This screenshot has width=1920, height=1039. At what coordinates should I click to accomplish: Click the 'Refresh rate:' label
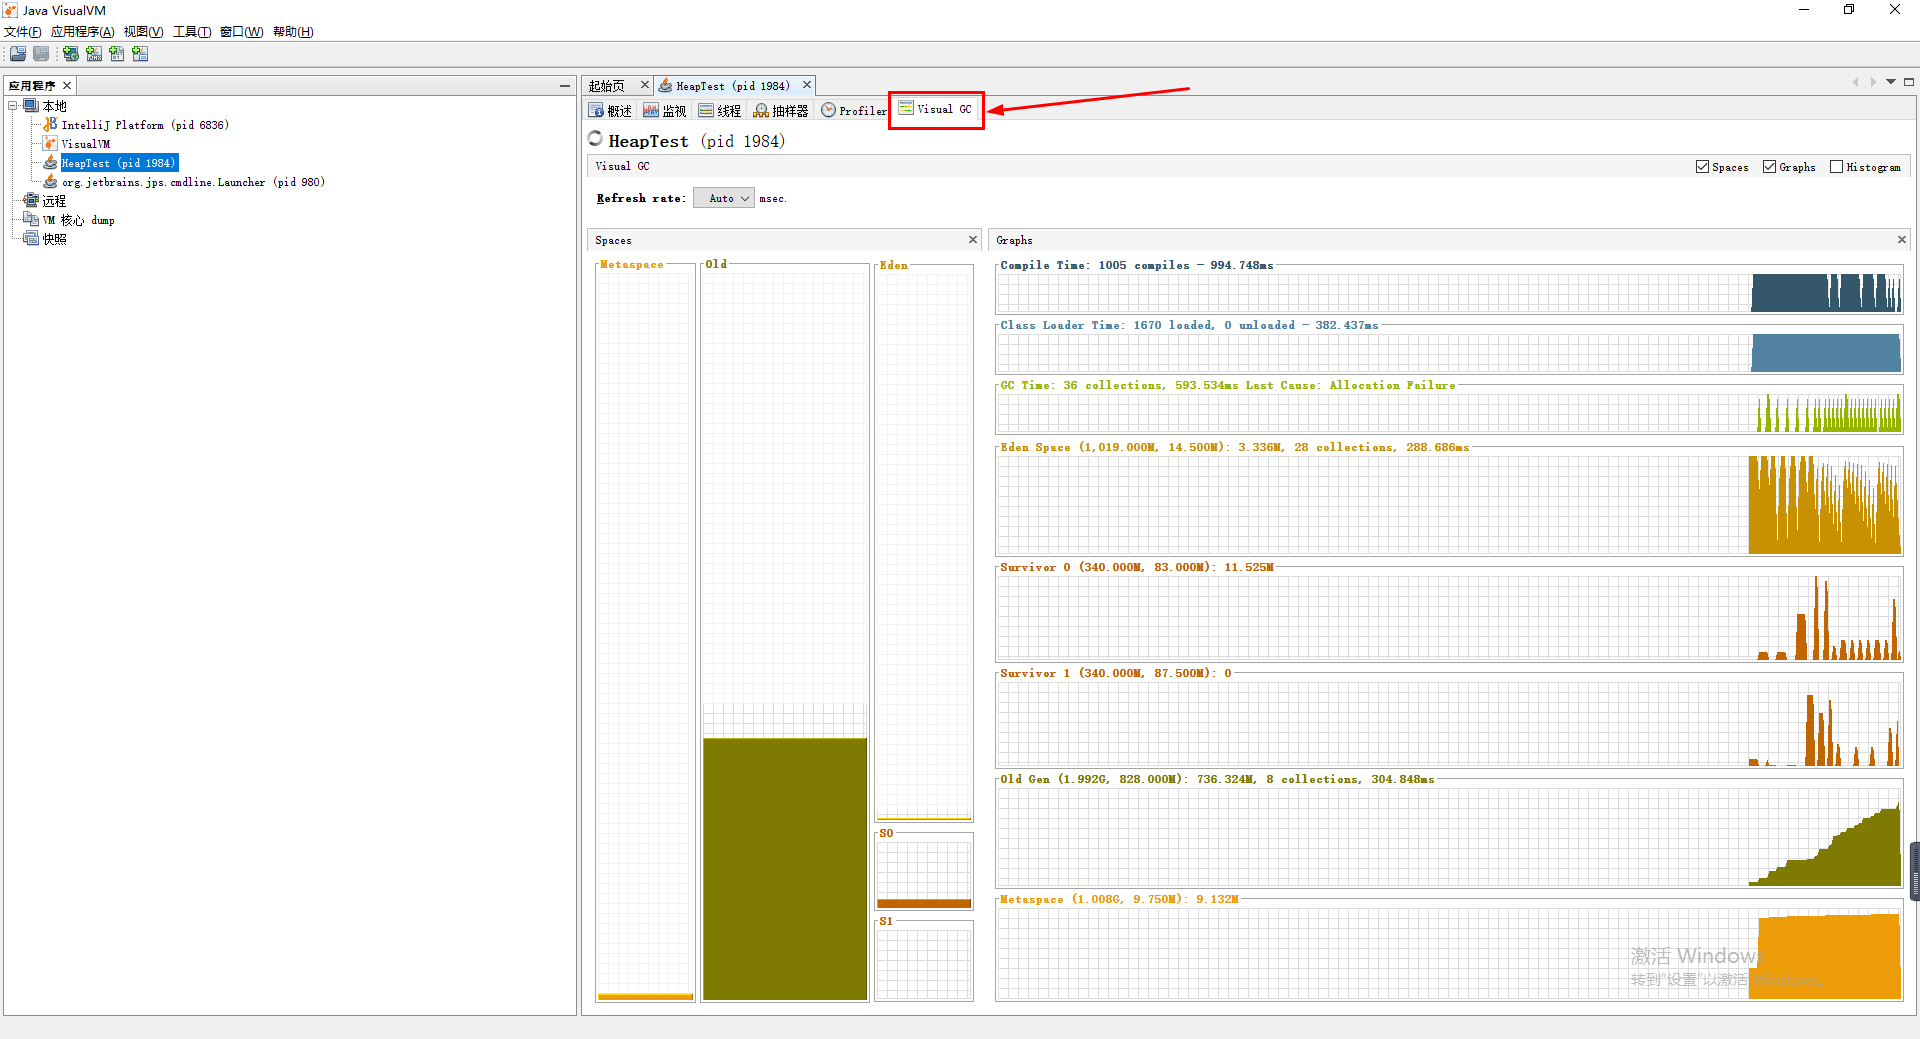coord(641,199)
